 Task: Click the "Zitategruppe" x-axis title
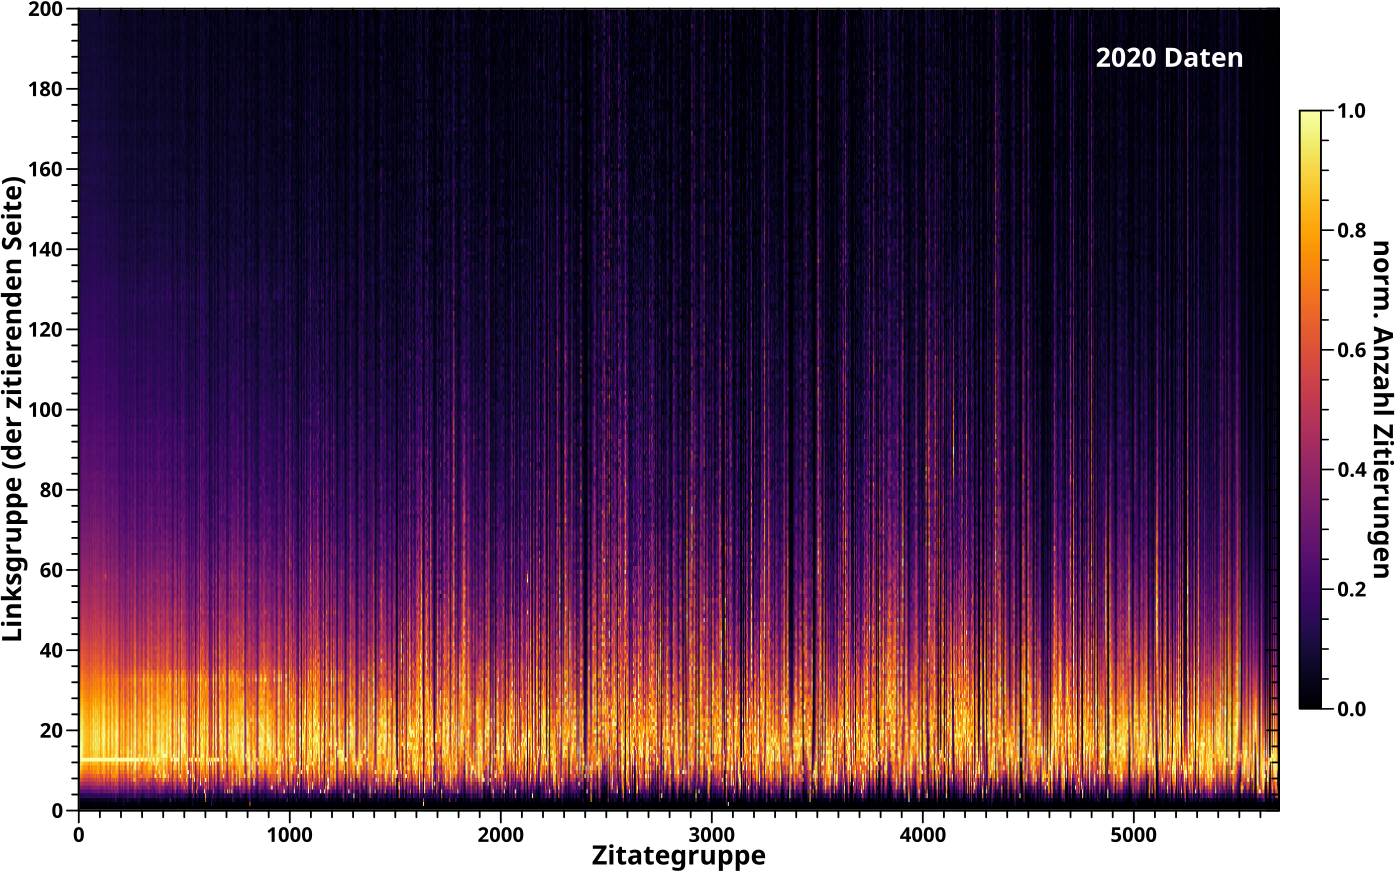click(678, 856)
